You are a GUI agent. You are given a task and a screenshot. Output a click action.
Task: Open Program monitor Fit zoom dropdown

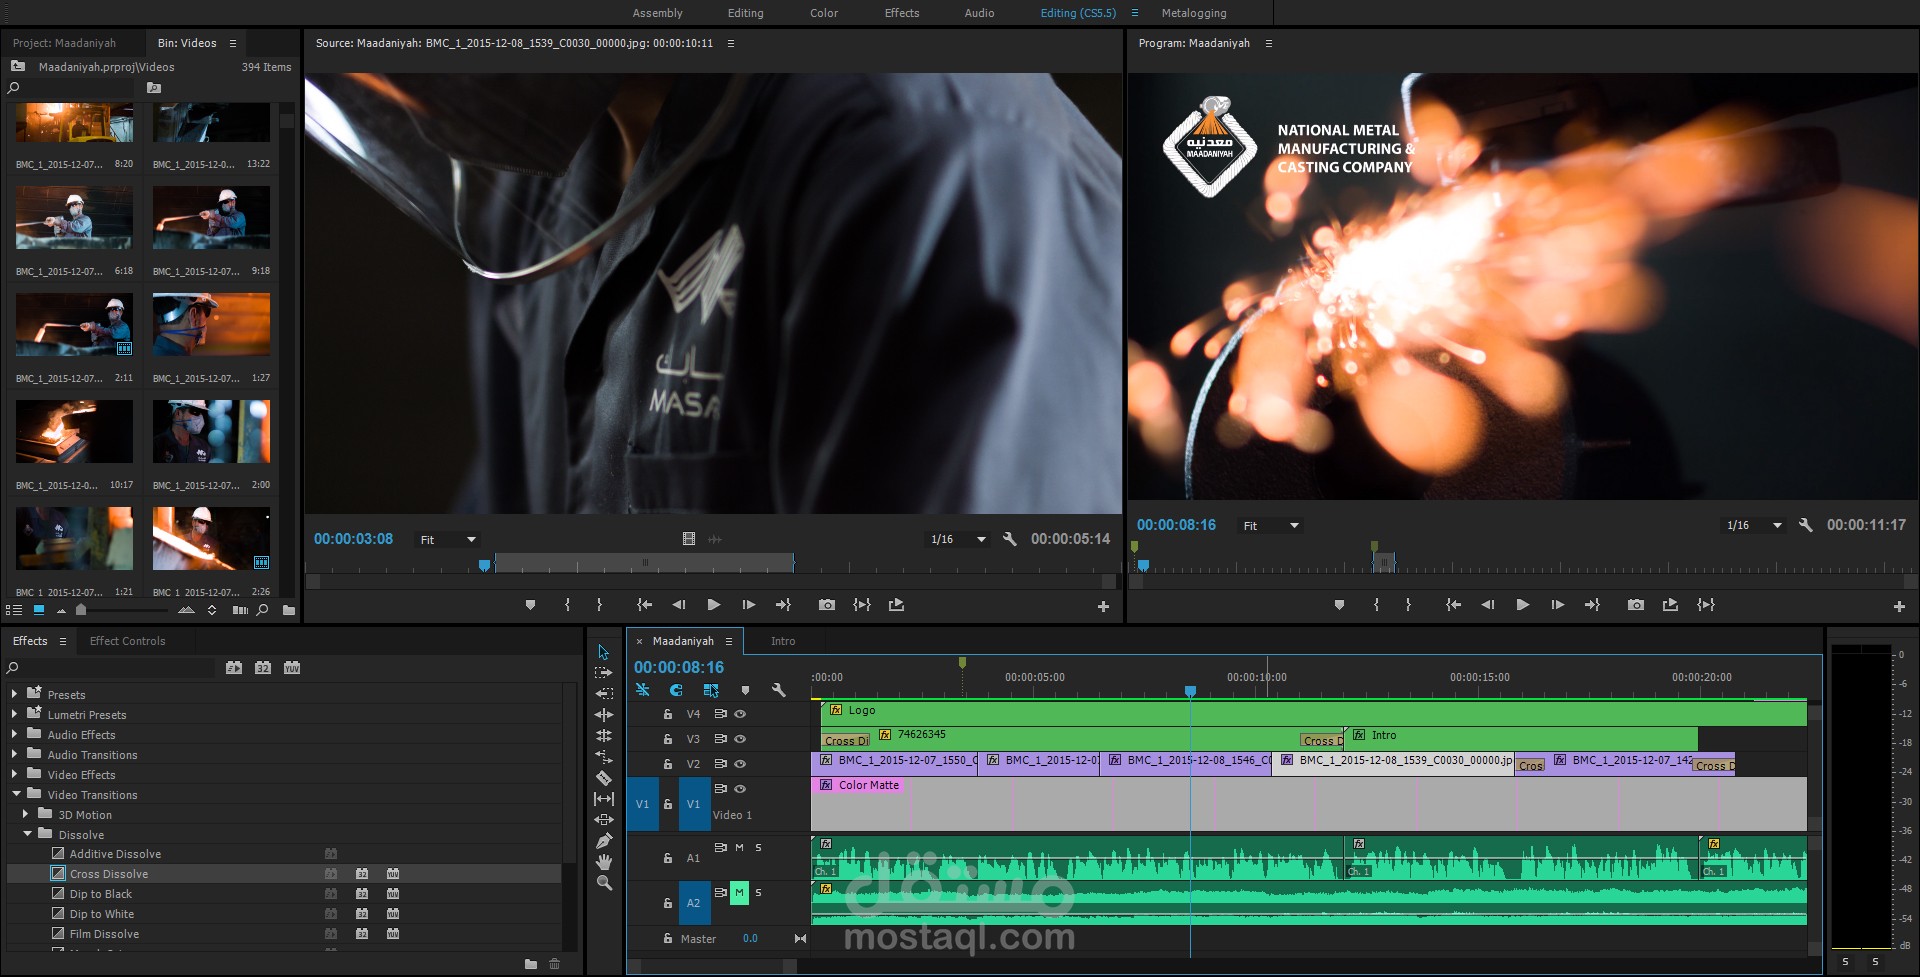coord(1271,526)
